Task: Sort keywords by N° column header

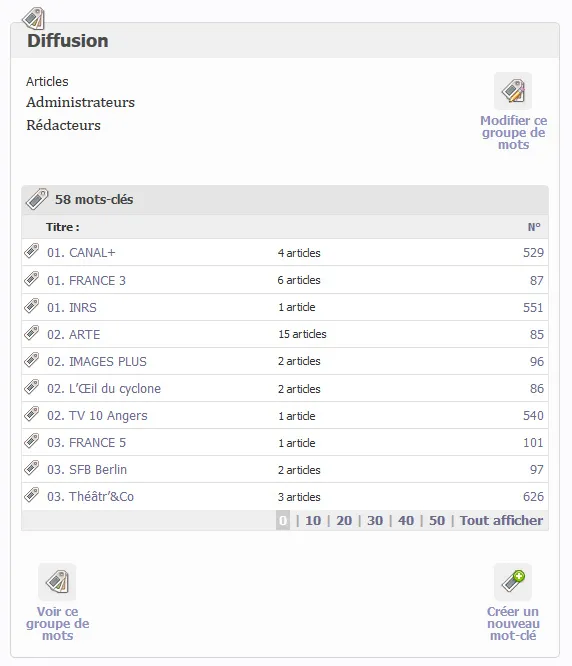Action: 534,227
